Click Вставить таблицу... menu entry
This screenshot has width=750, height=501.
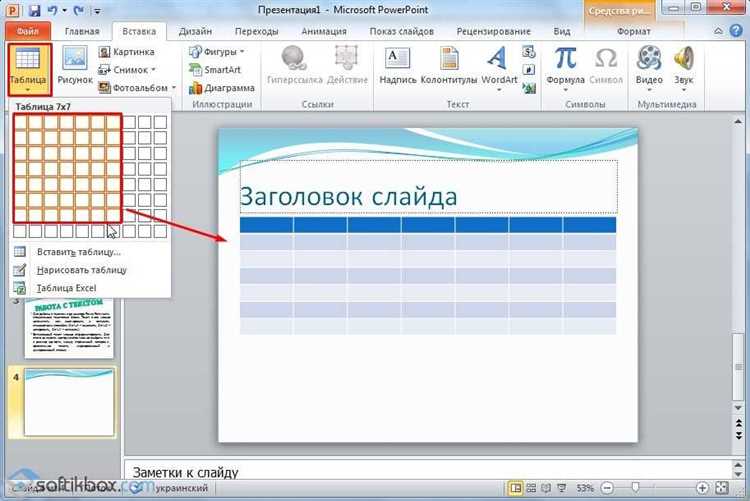point(78,252)
